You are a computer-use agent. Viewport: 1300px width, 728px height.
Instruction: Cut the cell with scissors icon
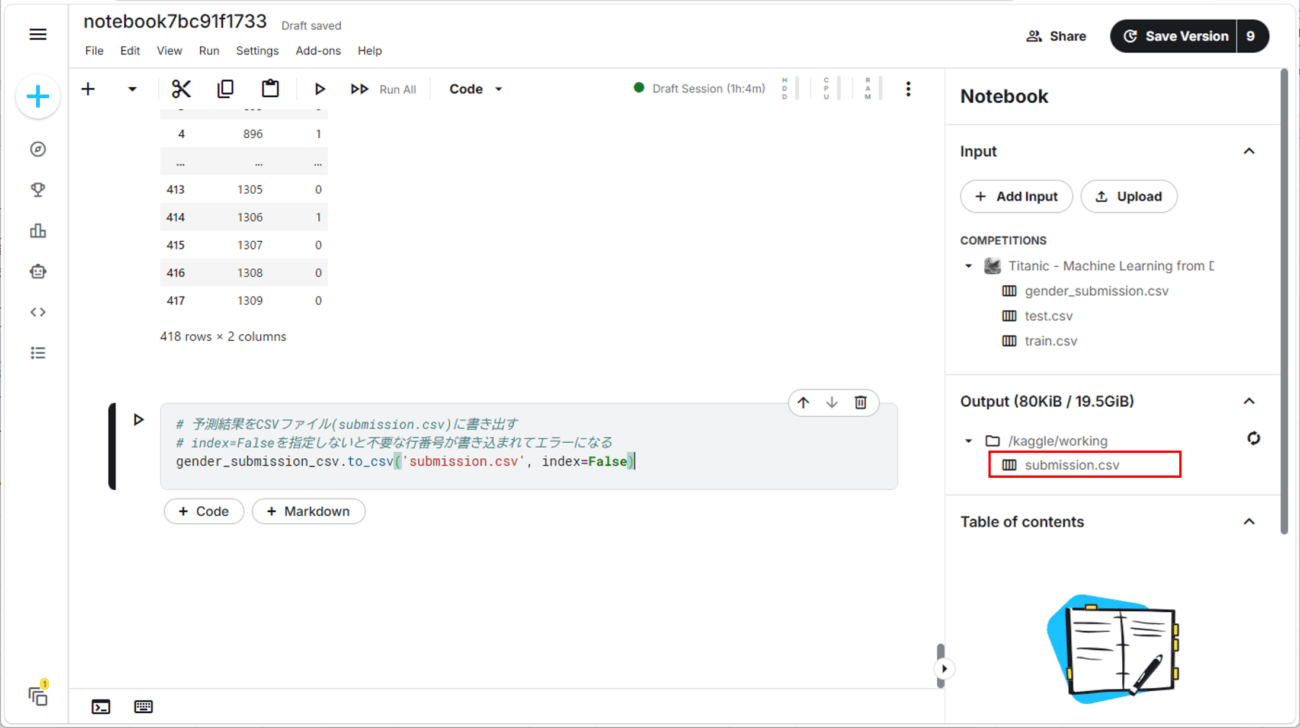coord(181,89)
